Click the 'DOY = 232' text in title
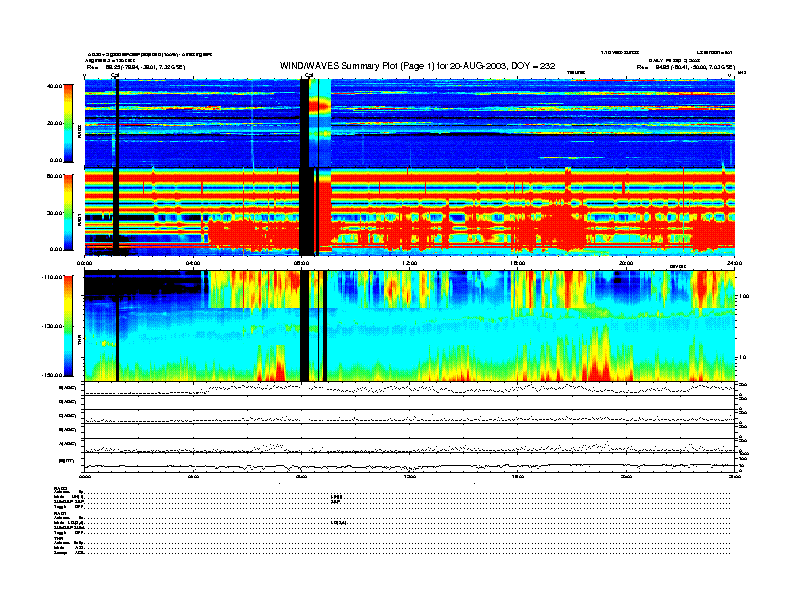 (x=533, y=66)
